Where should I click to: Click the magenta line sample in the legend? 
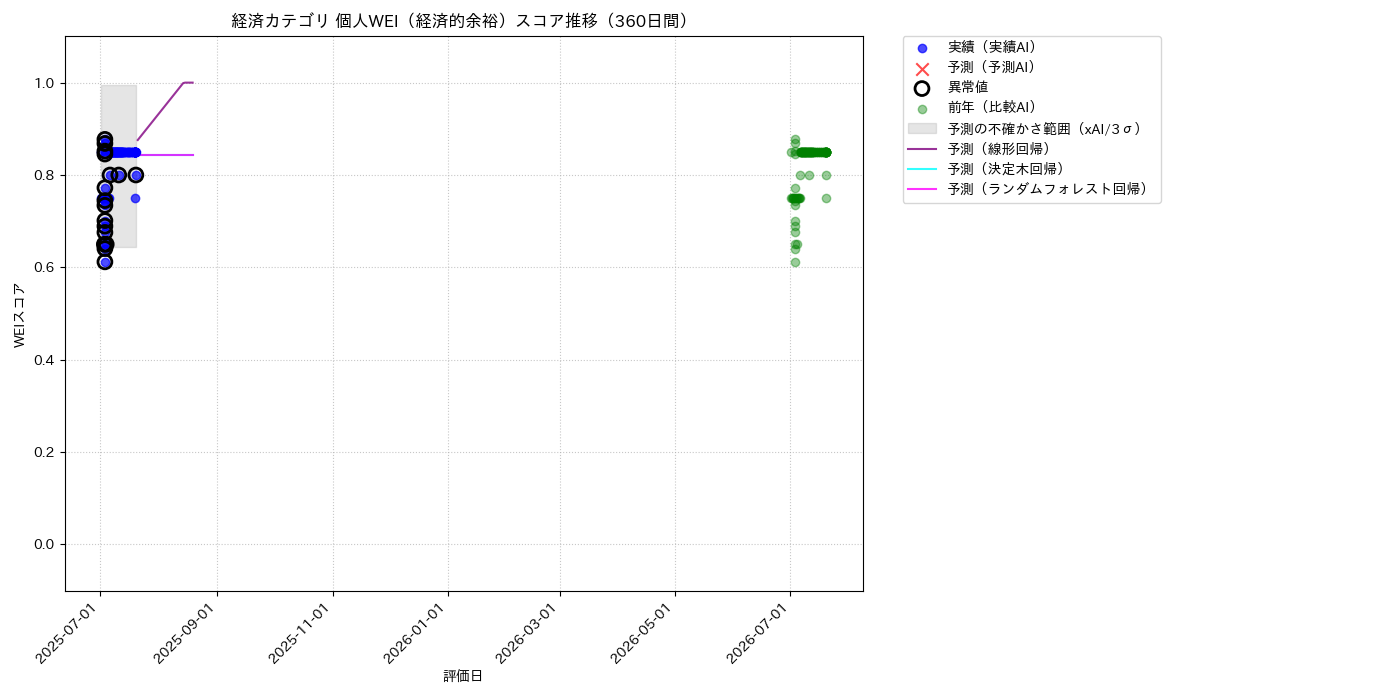tap(922, 188)
